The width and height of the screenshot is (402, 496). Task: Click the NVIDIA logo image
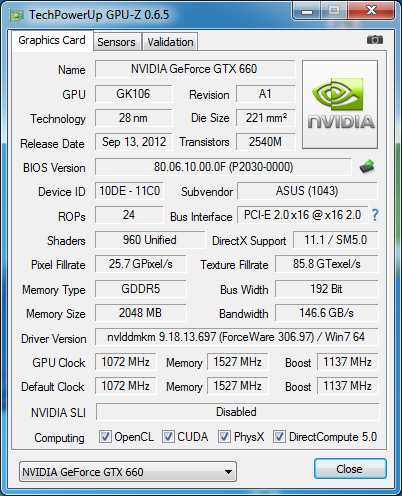340,104
